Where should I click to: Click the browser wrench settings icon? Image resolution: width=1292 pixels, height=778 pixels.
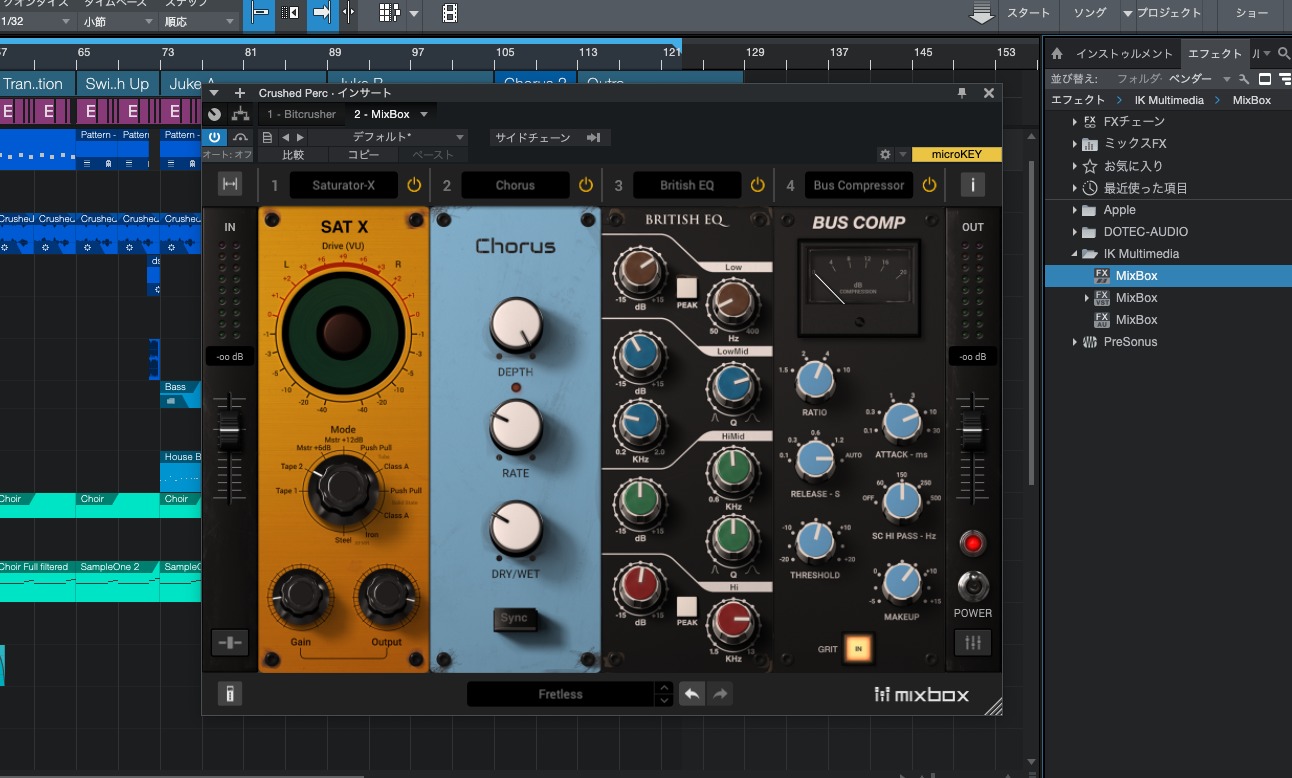(1244, 78)
